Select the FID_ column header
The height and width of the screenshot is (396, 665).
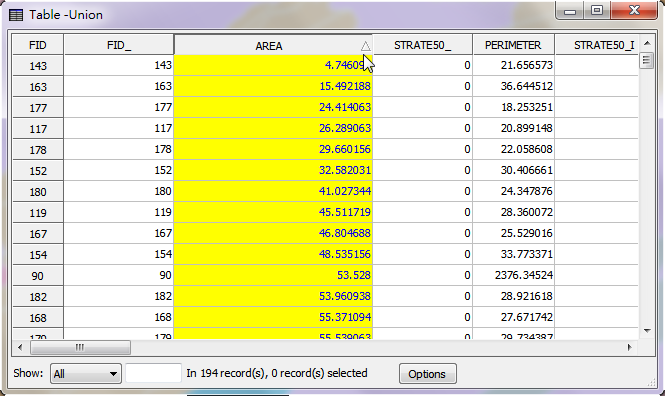tap(119, 45)
